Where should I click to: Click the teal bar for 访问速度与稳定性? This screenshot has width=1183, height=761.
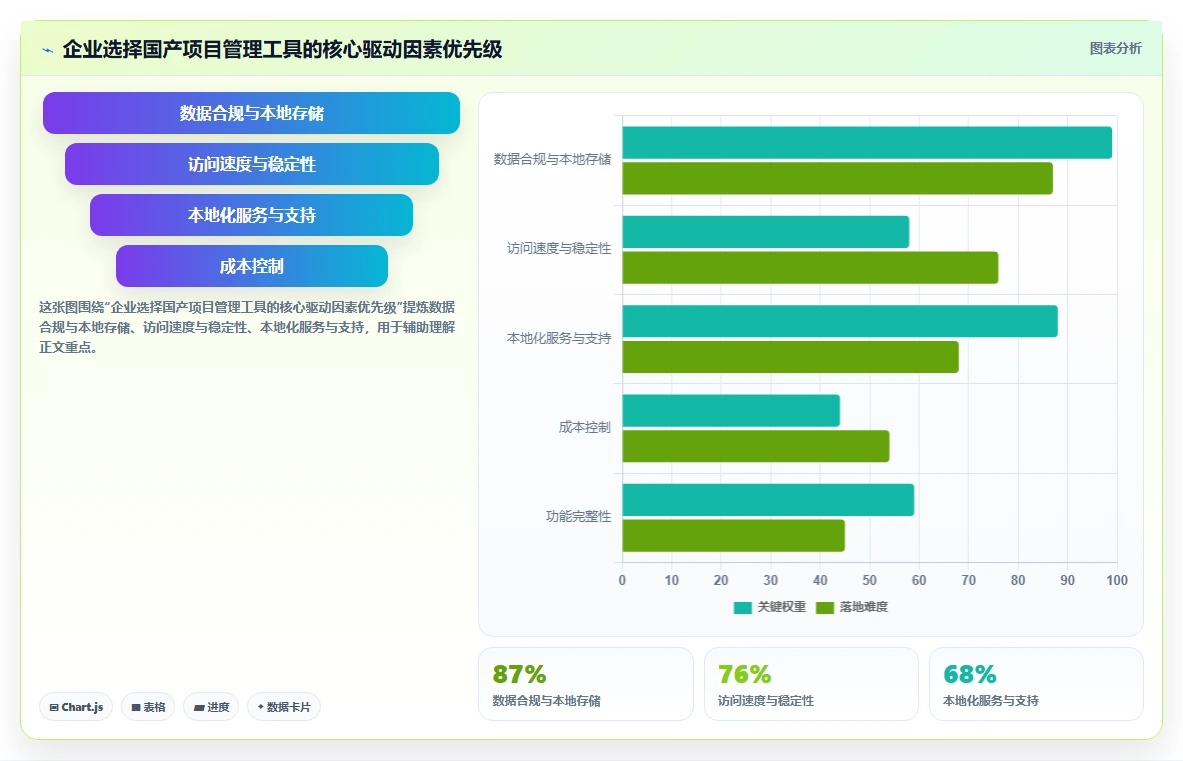[766, 232]
